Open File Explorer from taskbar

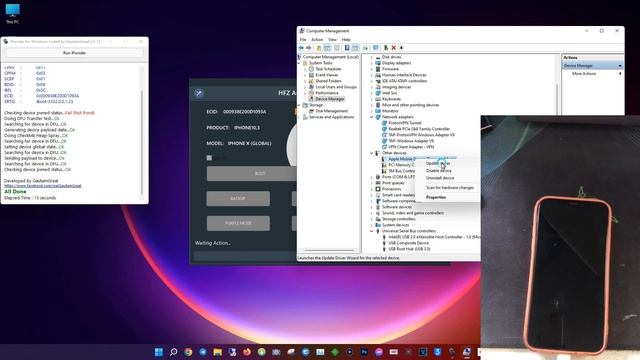click(x=218, y=352)
